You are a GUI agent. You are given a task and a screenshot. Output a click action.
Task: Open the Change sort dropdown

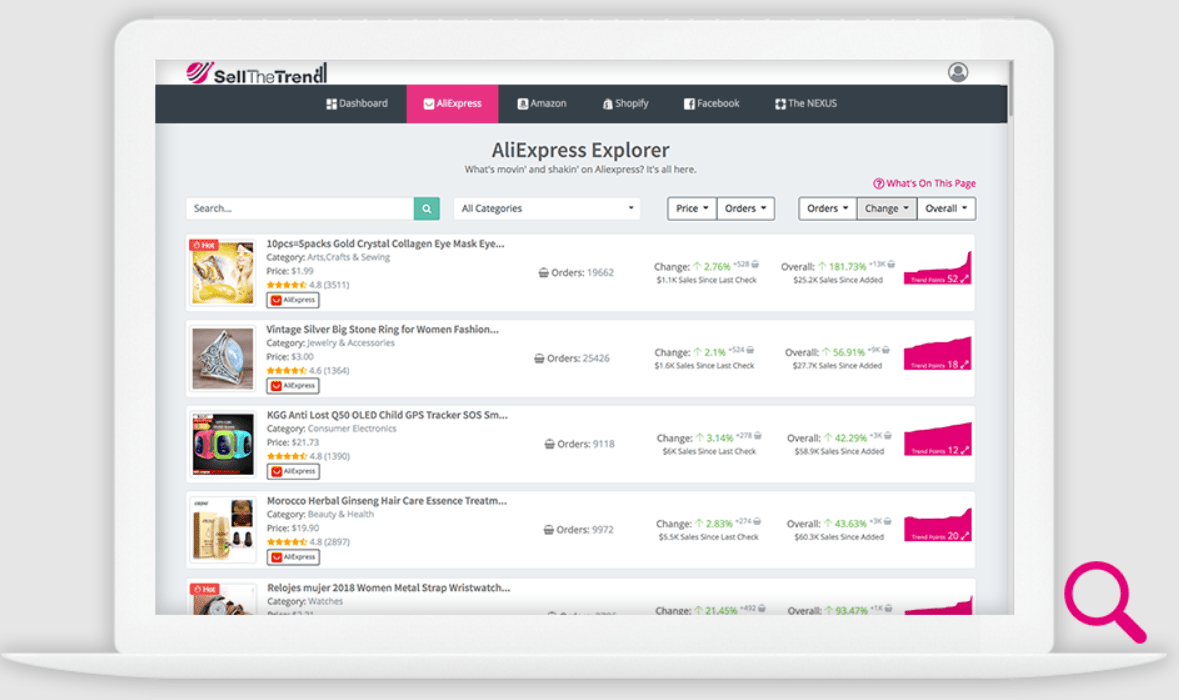(x=887, y=208)
